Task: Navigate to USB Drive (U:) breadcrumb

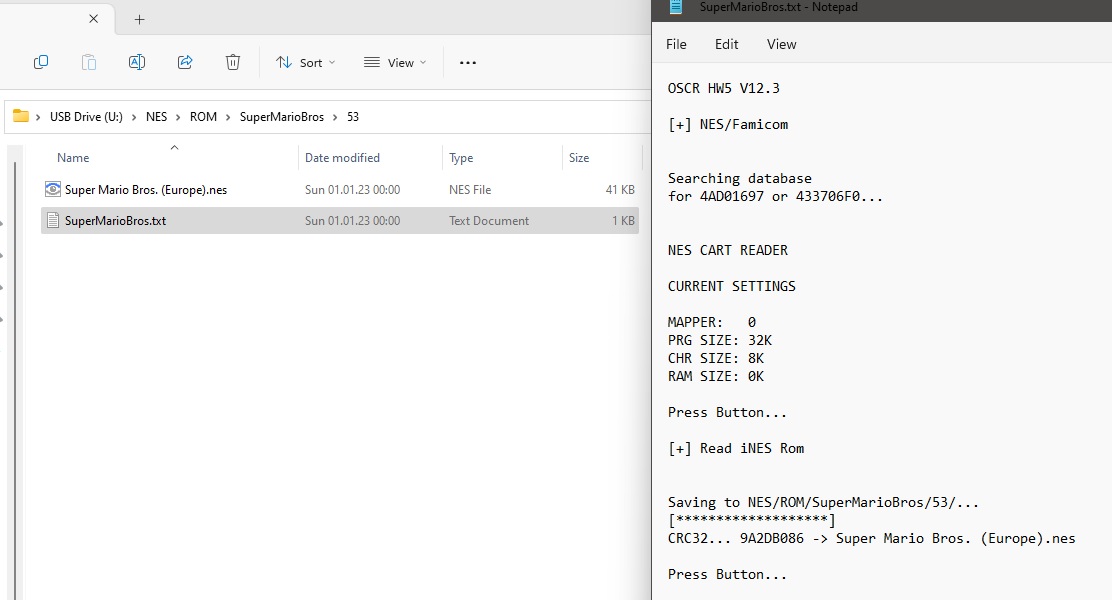Action: (86, 117)
